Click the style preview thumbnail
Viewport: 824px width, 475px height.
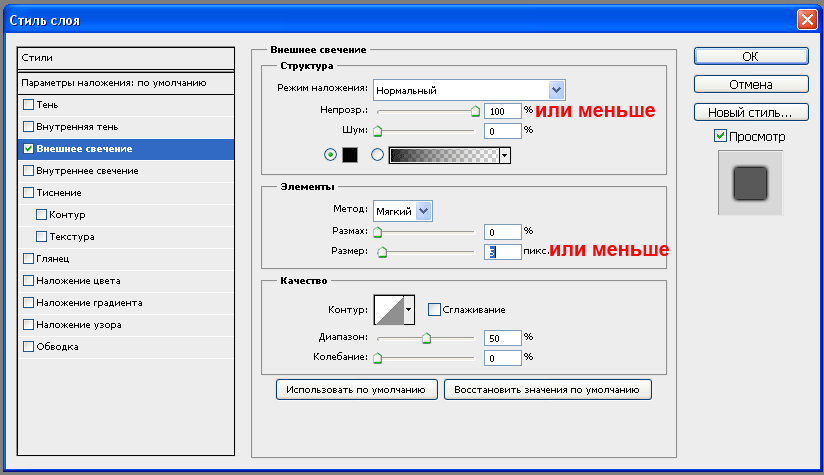749,183
